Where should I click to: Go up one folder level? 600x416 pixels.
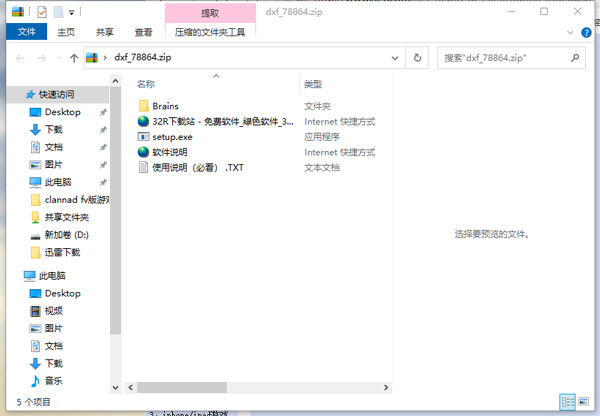(74, 58)
